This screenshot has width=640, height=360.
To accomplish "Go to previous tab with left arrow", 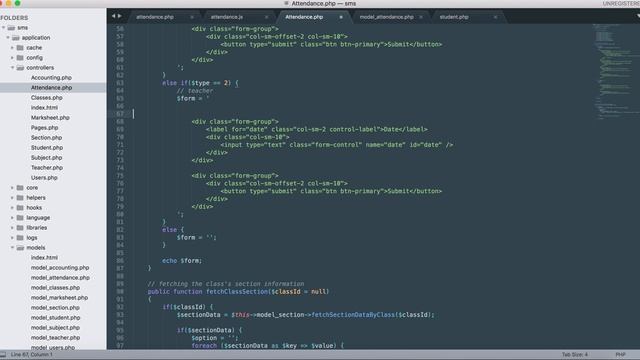I will point(114,16).
